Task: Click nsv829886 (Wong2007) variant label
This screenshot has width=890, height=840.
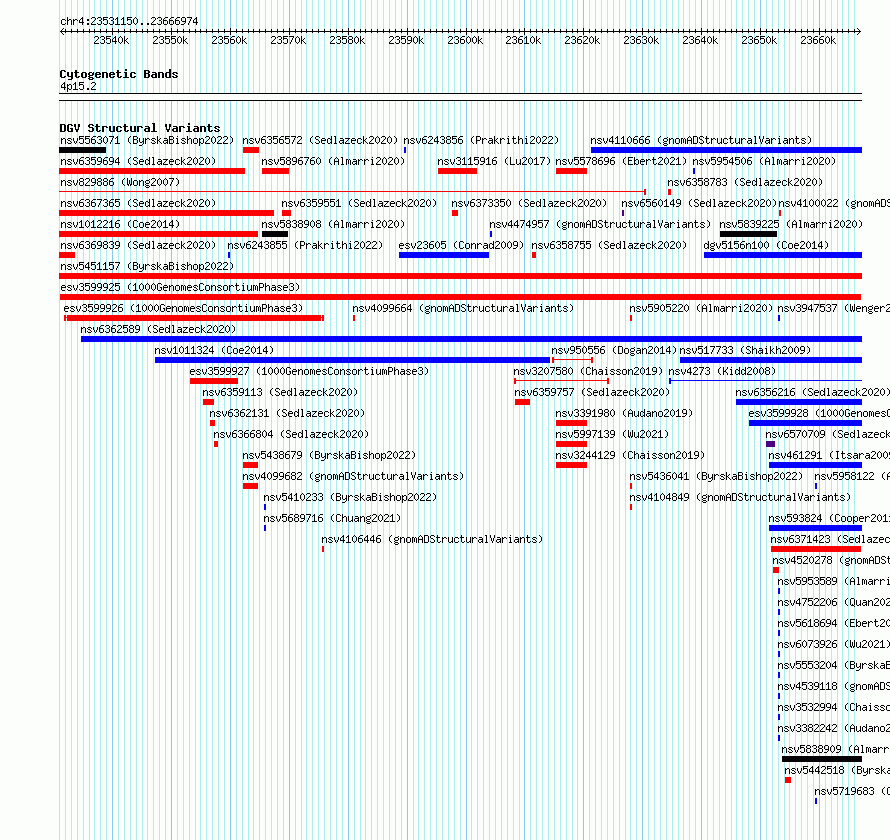Action: point(120,182)
